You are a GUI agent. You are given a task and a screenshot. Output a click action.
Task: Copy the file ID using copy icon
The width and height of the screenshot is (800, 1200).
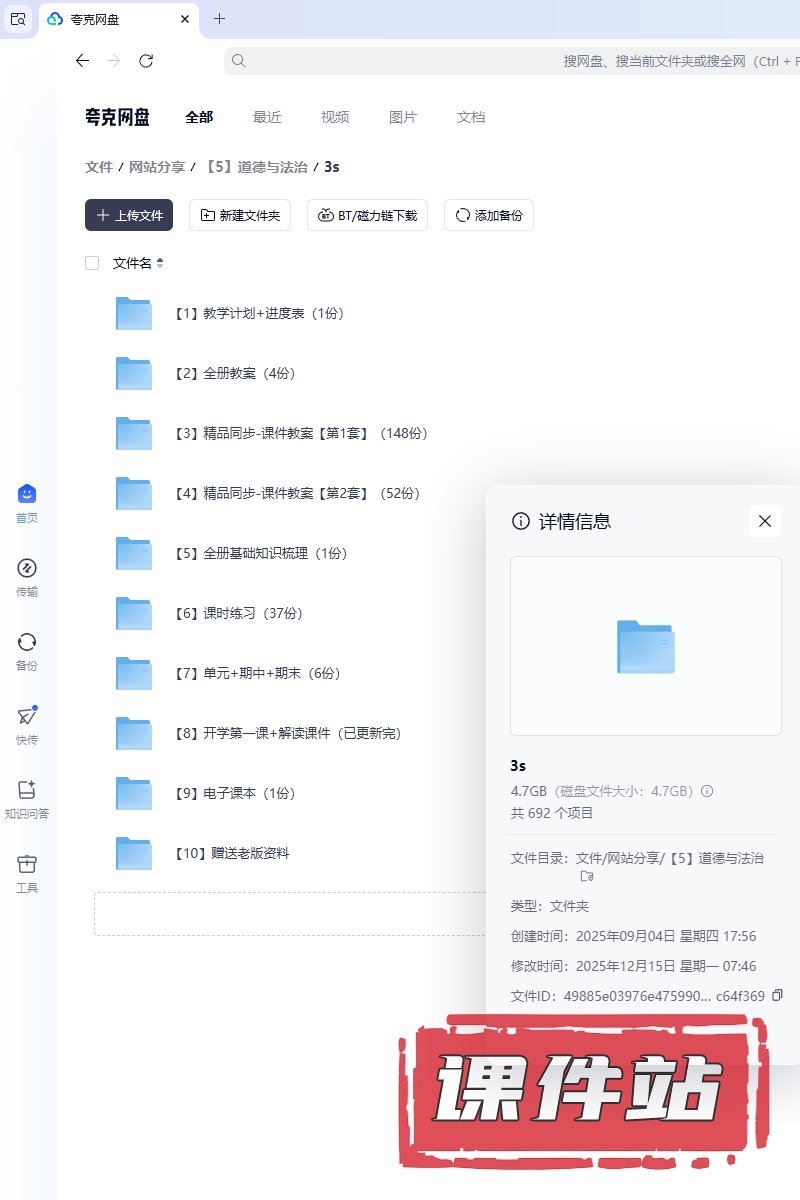[778, 995]
